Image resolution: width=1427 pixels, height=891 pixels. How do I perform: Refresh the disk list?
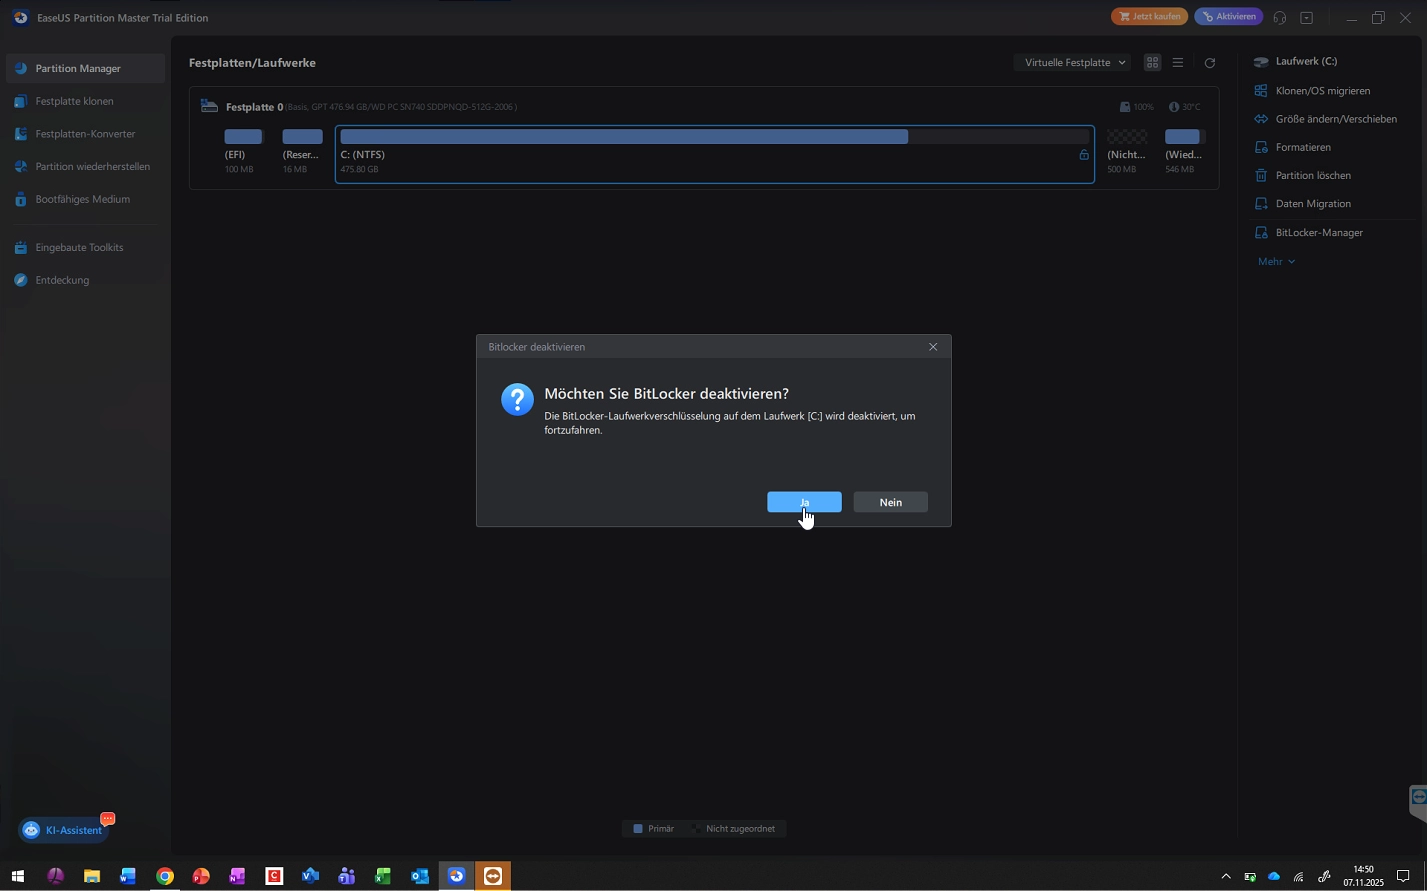coord(1210,63)
